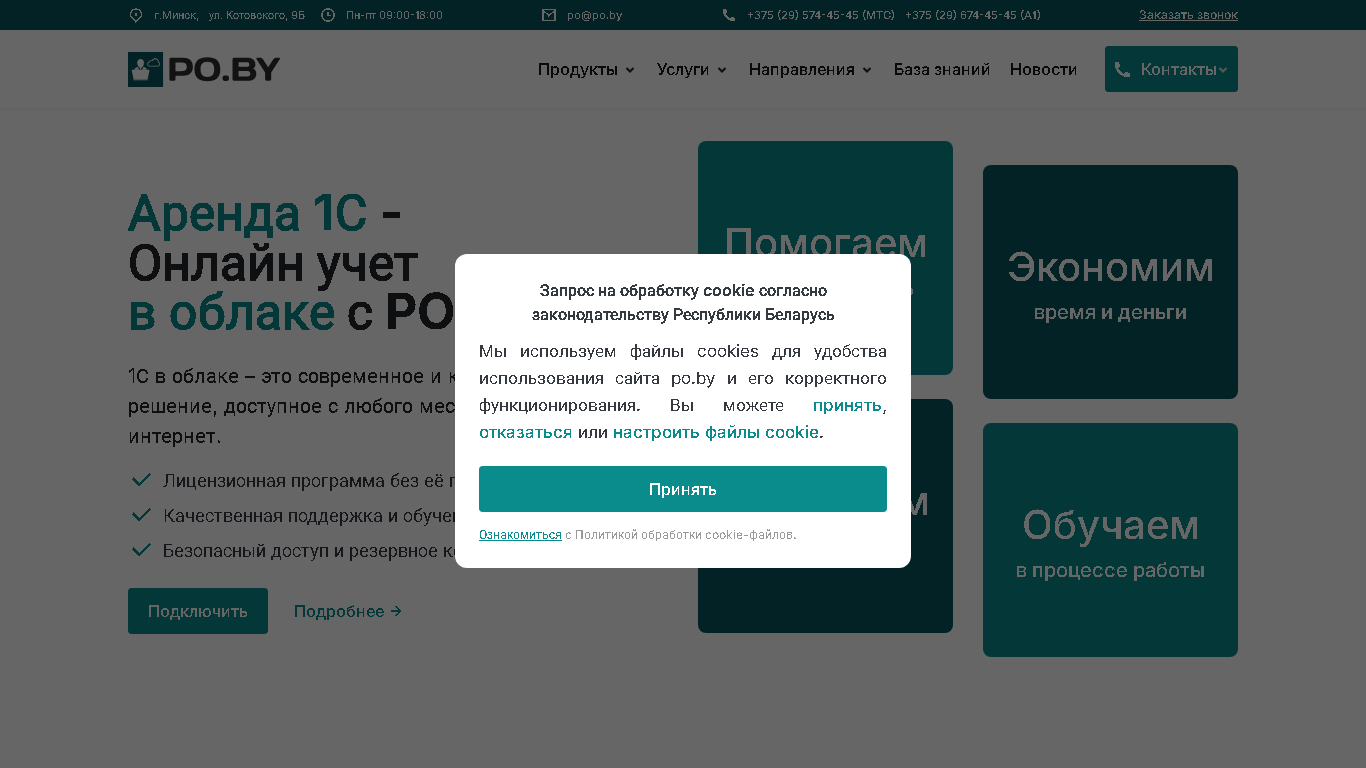Click настроить файлы cookie link
1366x768 pixels.
(x=716, y=432)
